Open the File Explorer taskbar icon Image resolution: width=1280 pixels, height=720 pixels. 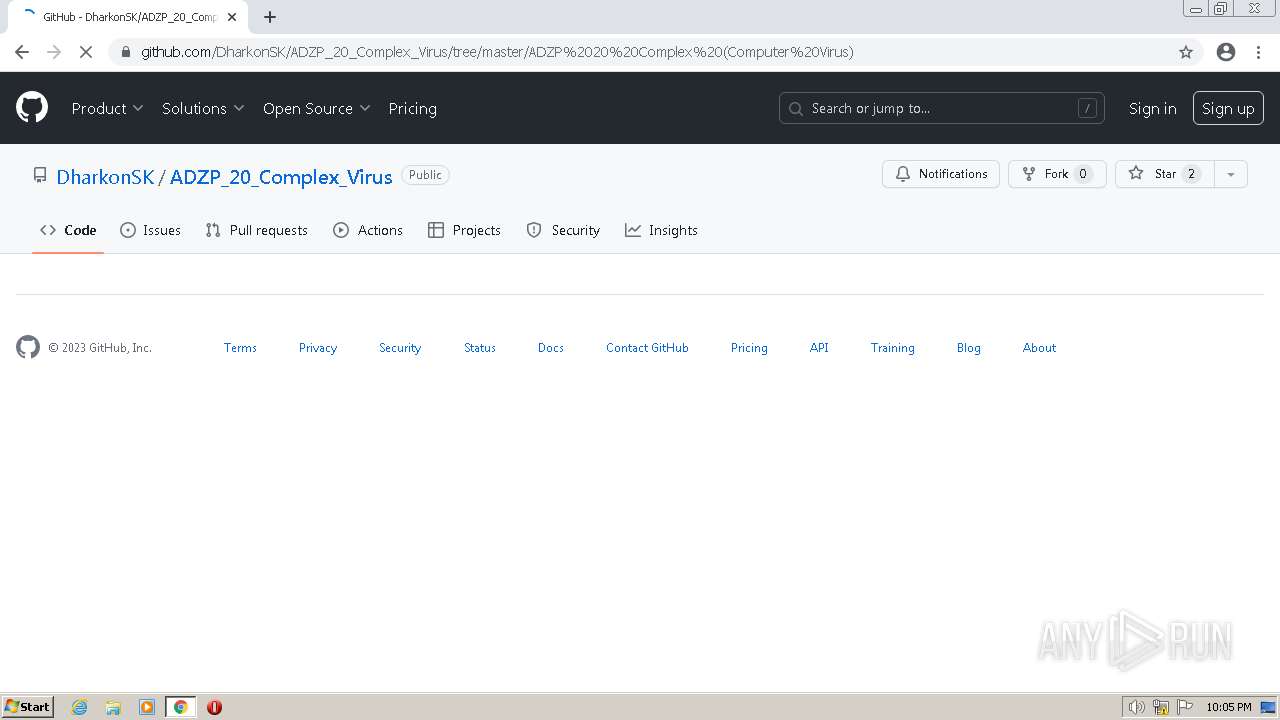point(113,707)
